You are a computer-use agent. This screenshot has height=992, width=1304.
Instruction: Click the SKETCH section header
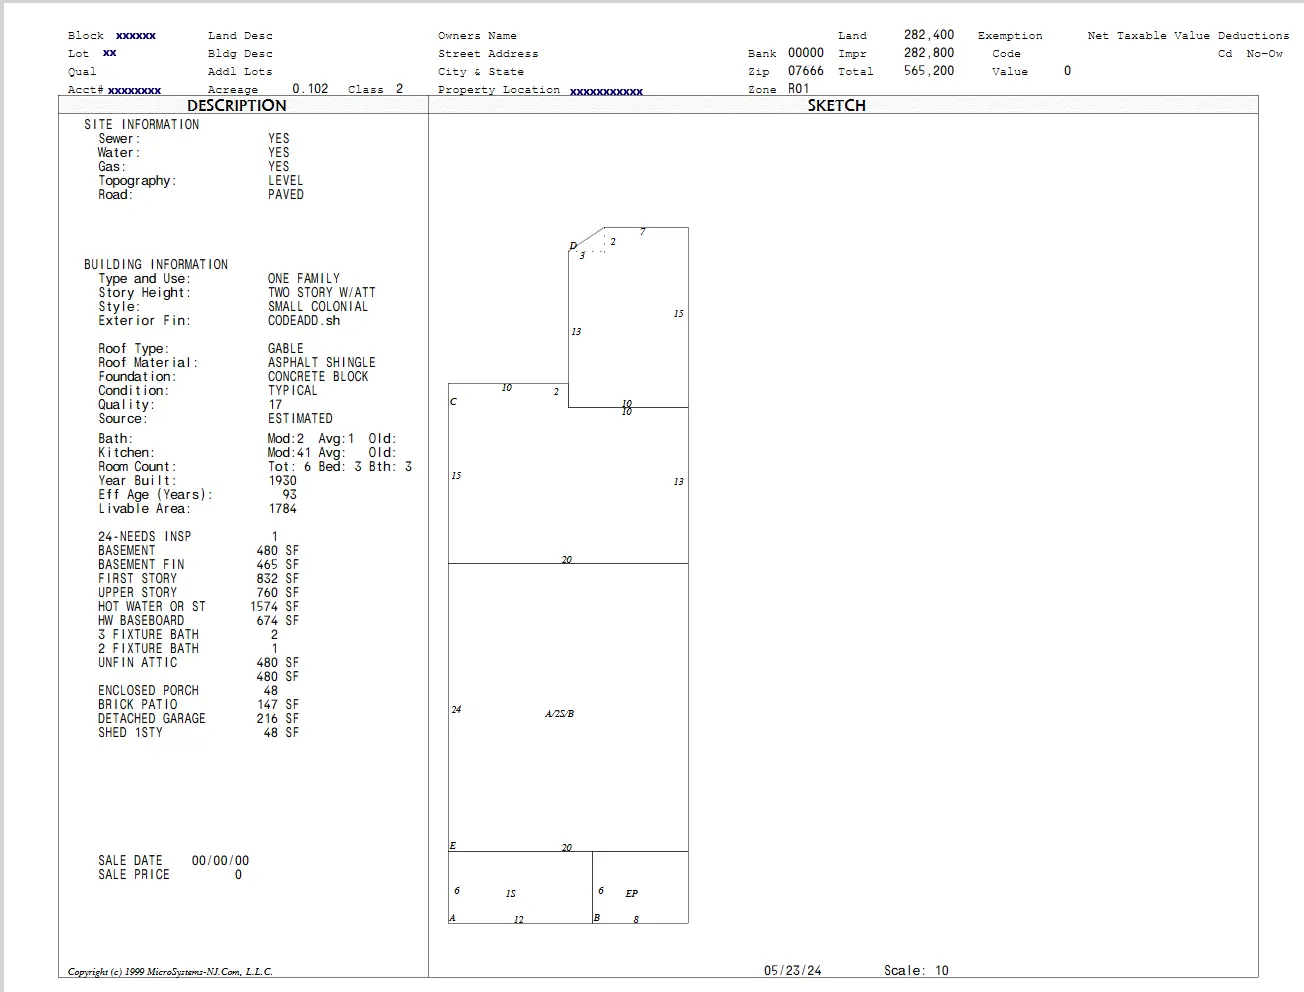(x=836, y=105)
